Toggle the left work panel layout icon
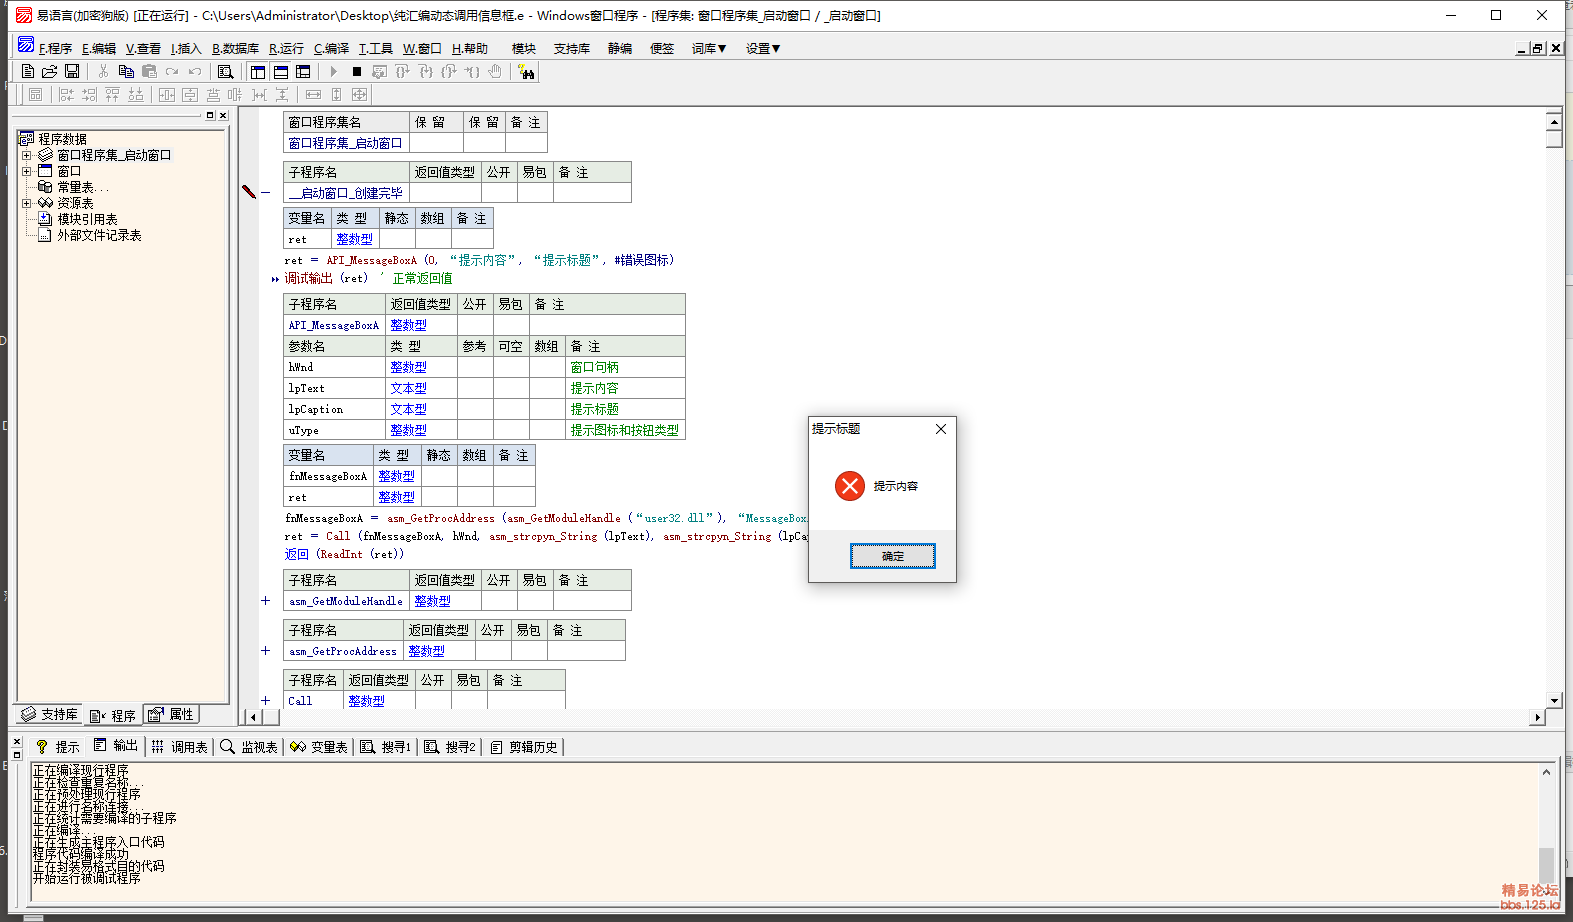This screenshot has height=922, width=1573. (x=258, y=72)
